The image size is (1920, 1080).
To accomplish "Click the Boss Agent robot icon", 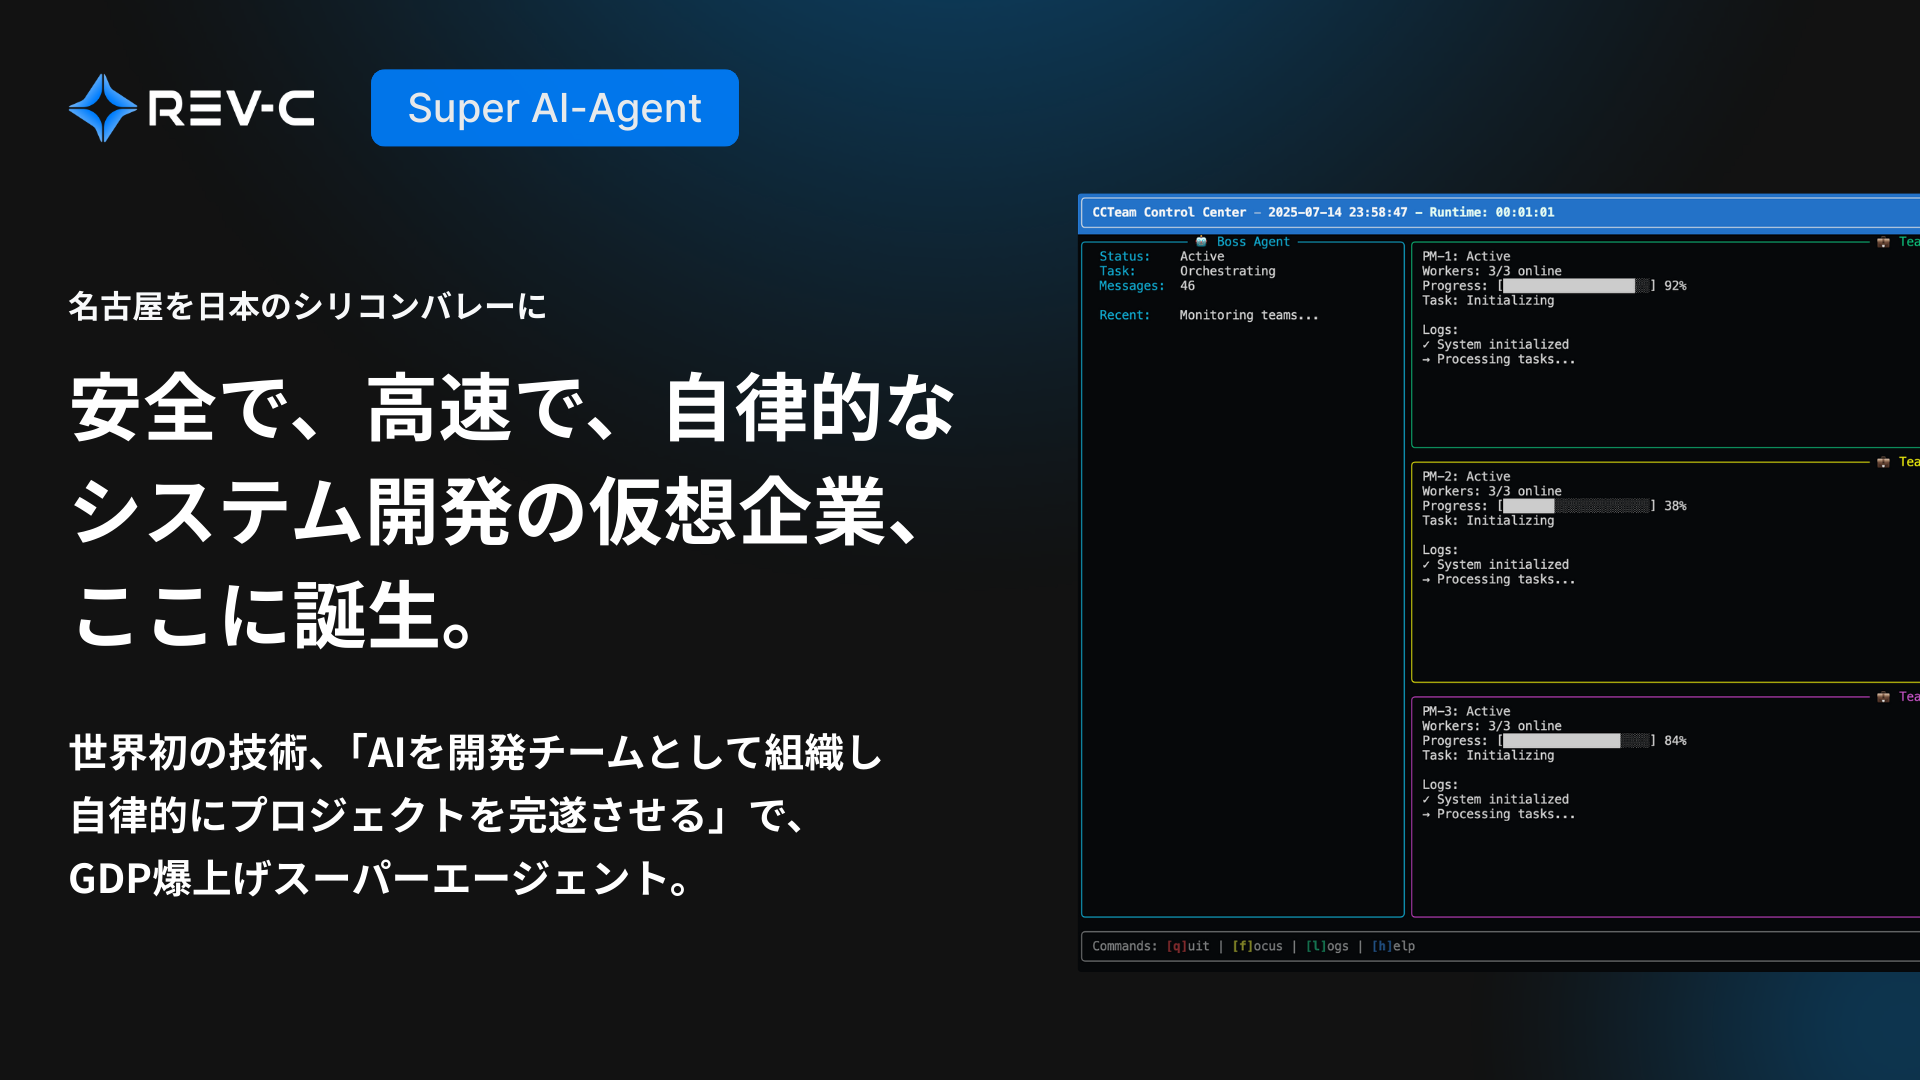I will coord(1201,242).
